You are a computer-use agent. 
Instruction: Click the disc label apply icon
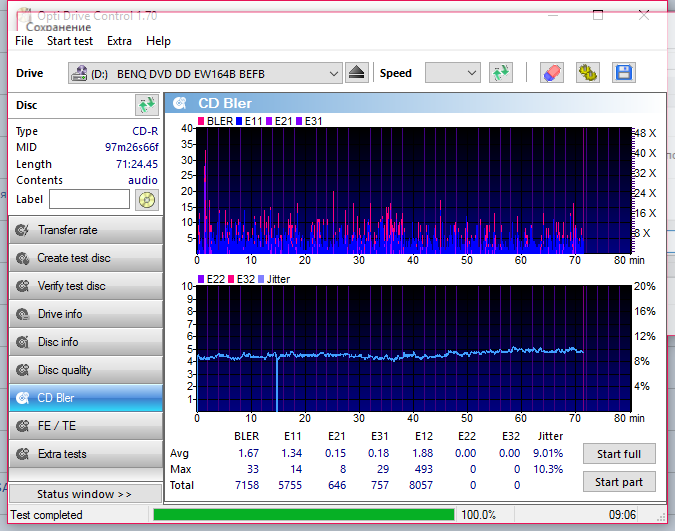pos(146,200)
